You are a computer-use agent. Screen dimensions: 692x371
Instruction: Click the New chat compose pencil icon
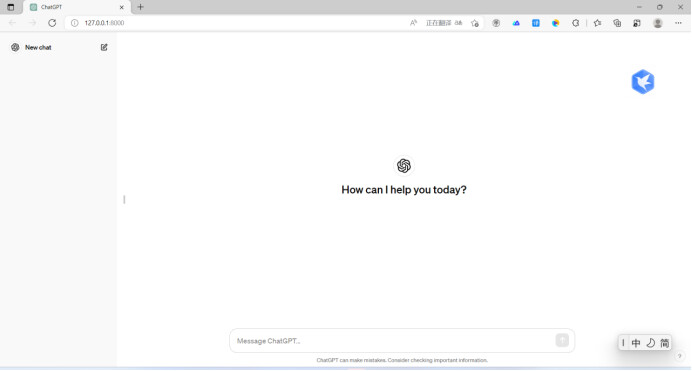point(104,47)
